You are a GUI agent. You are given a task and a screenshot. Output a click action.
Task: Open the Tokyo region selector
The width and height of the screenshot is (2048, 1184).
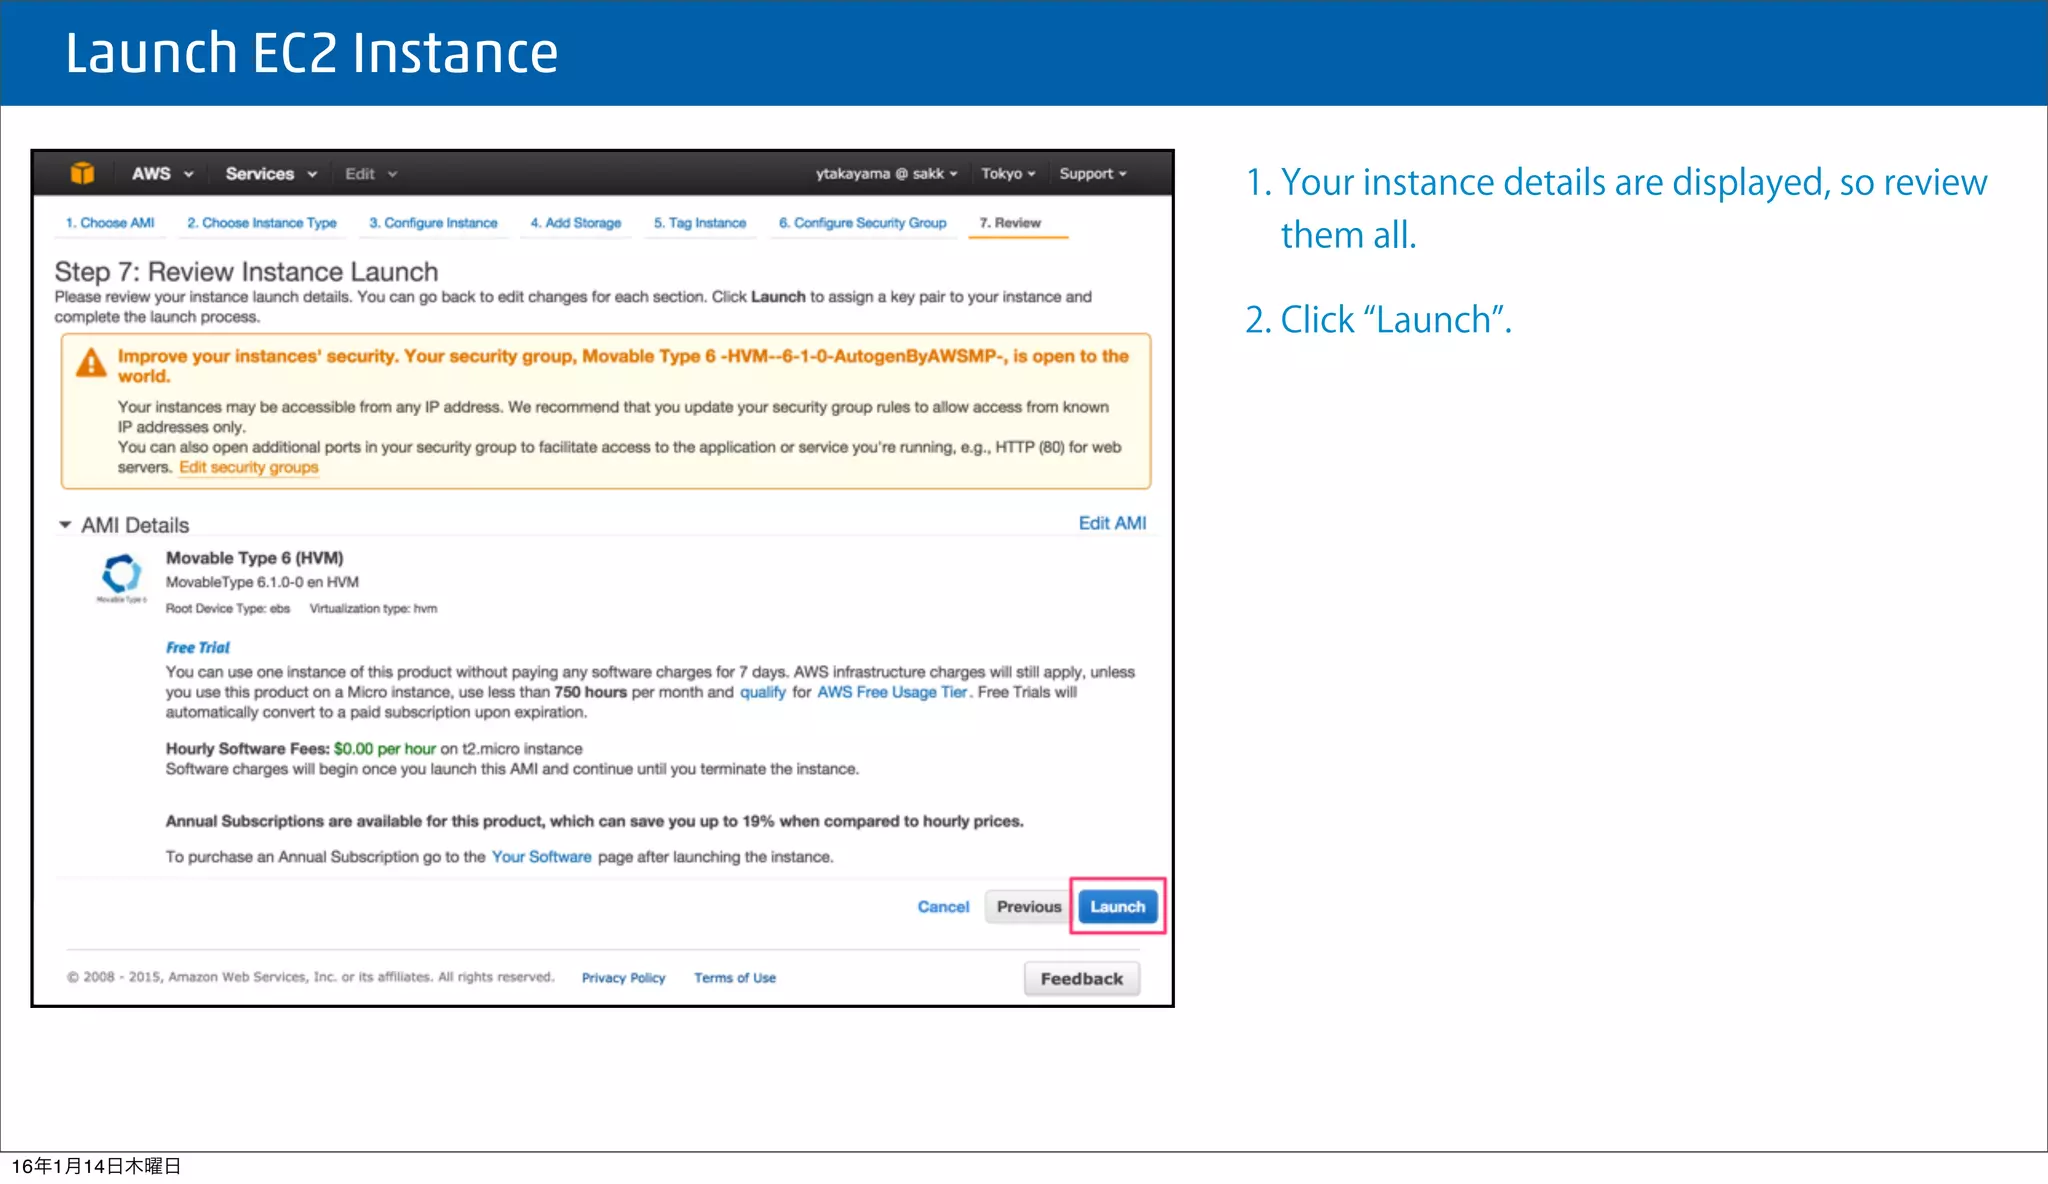(x=1008, y=173)
